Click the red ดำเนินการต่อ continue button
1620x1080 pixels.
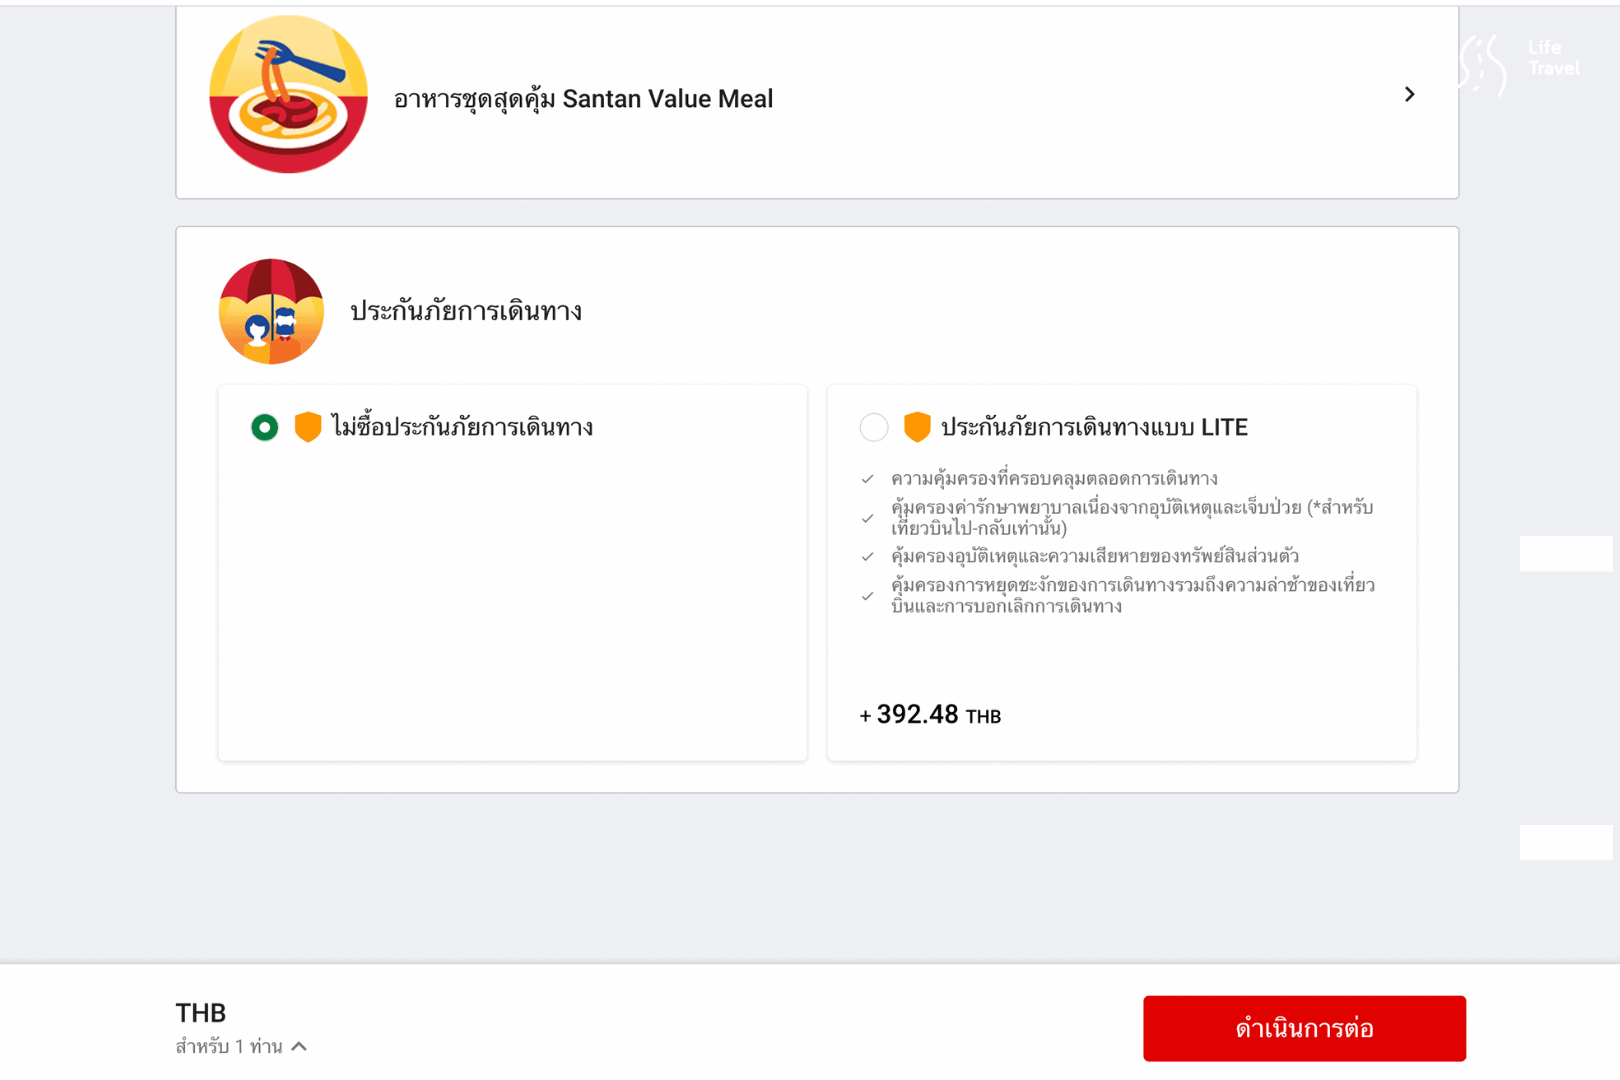(1304, 1028)
